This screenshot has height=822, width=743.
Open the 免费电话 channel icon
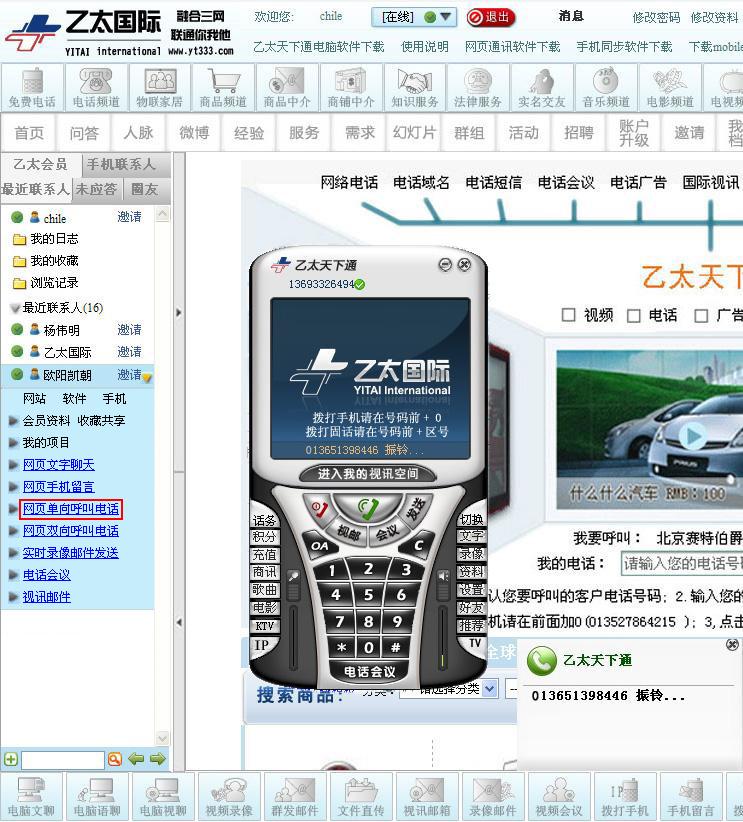[33, 88]
